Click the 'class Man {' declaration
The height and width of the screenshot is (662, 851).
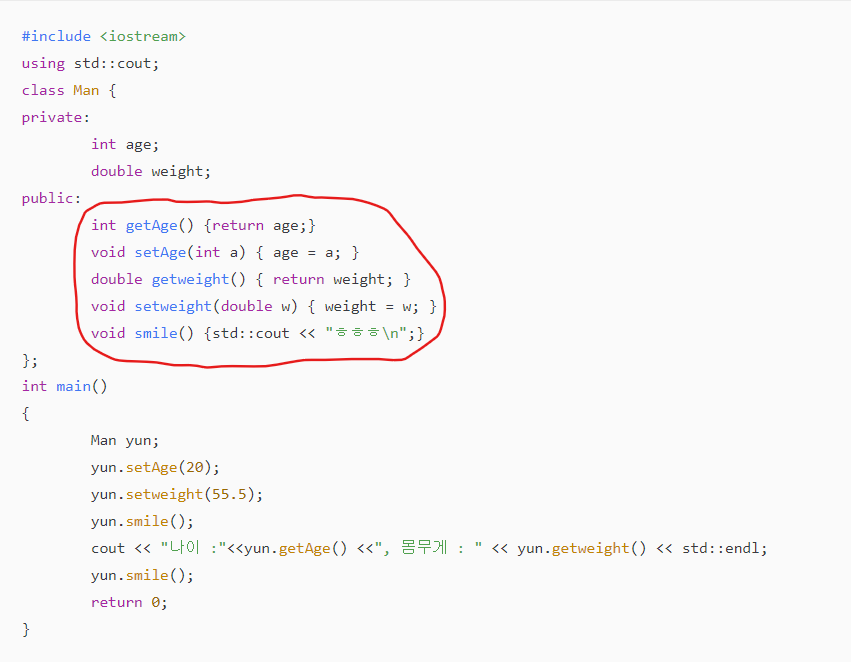(x=69, y=90)
